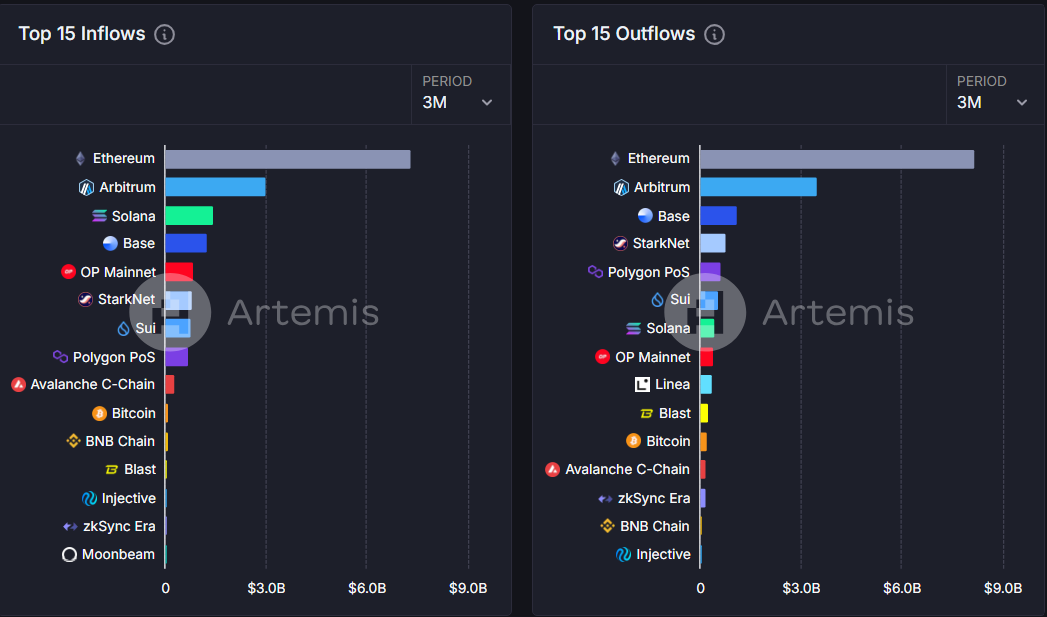Click the Sui droplet icon in Inflows chart
Image resolution: width=1047 pixels, height=617 pixels.
(x=124, y=328)
